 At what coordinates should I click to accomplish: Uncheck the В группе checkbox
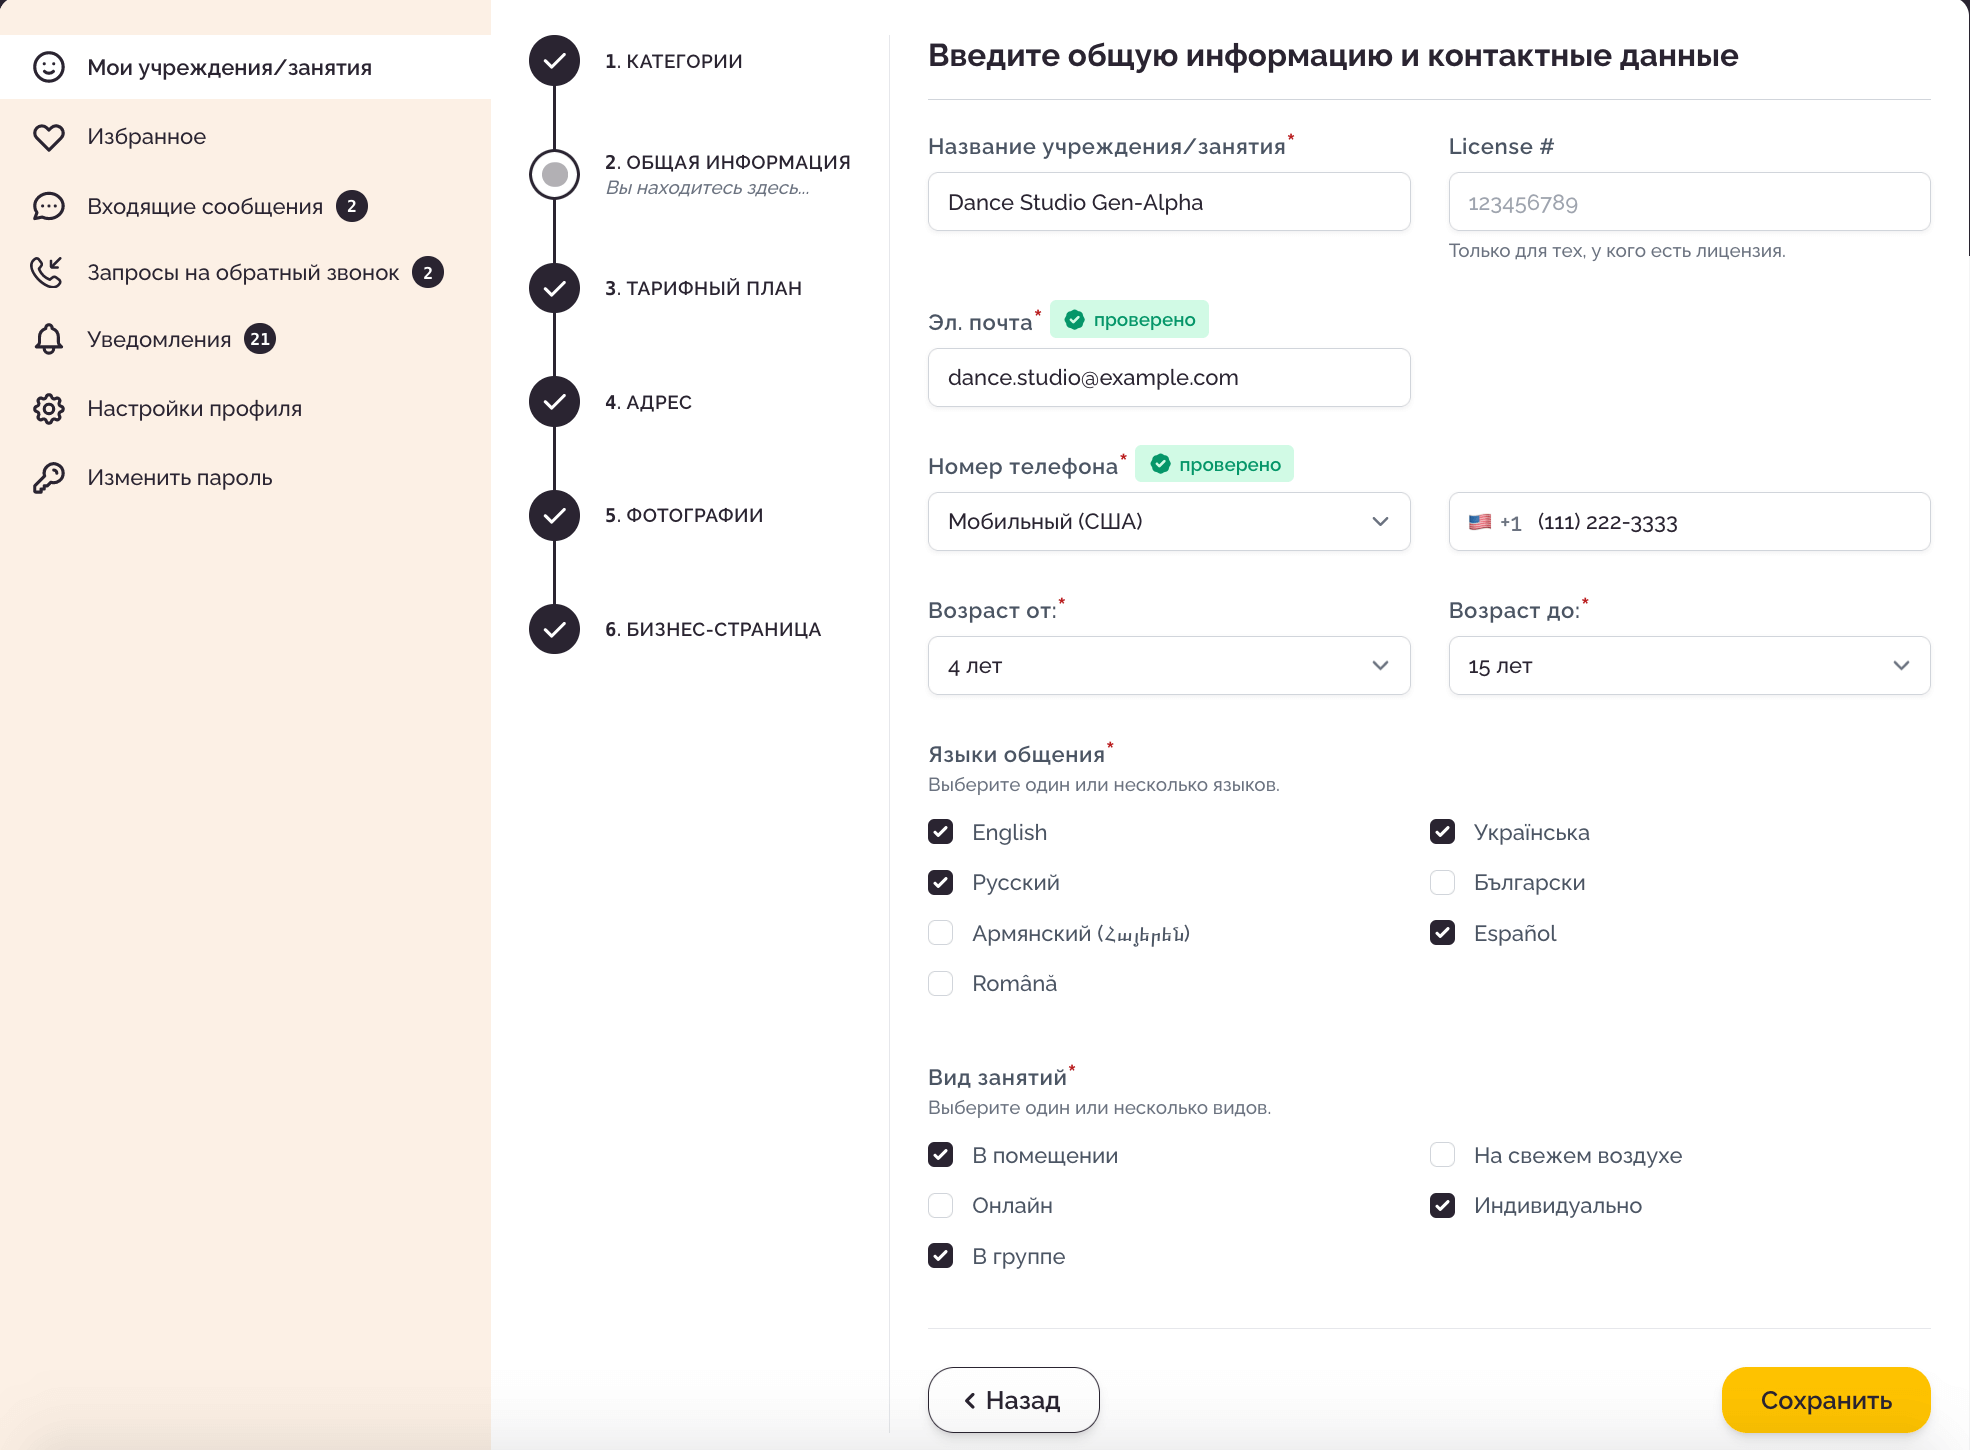click(940, 1256)
